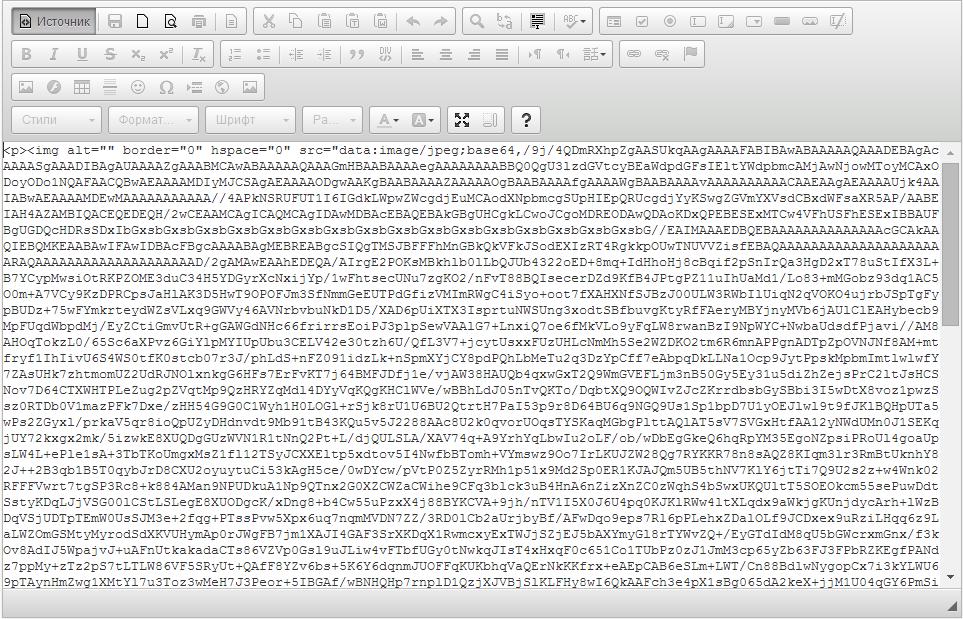
Task: Center align the text
Action: click(x=446, y=54)
